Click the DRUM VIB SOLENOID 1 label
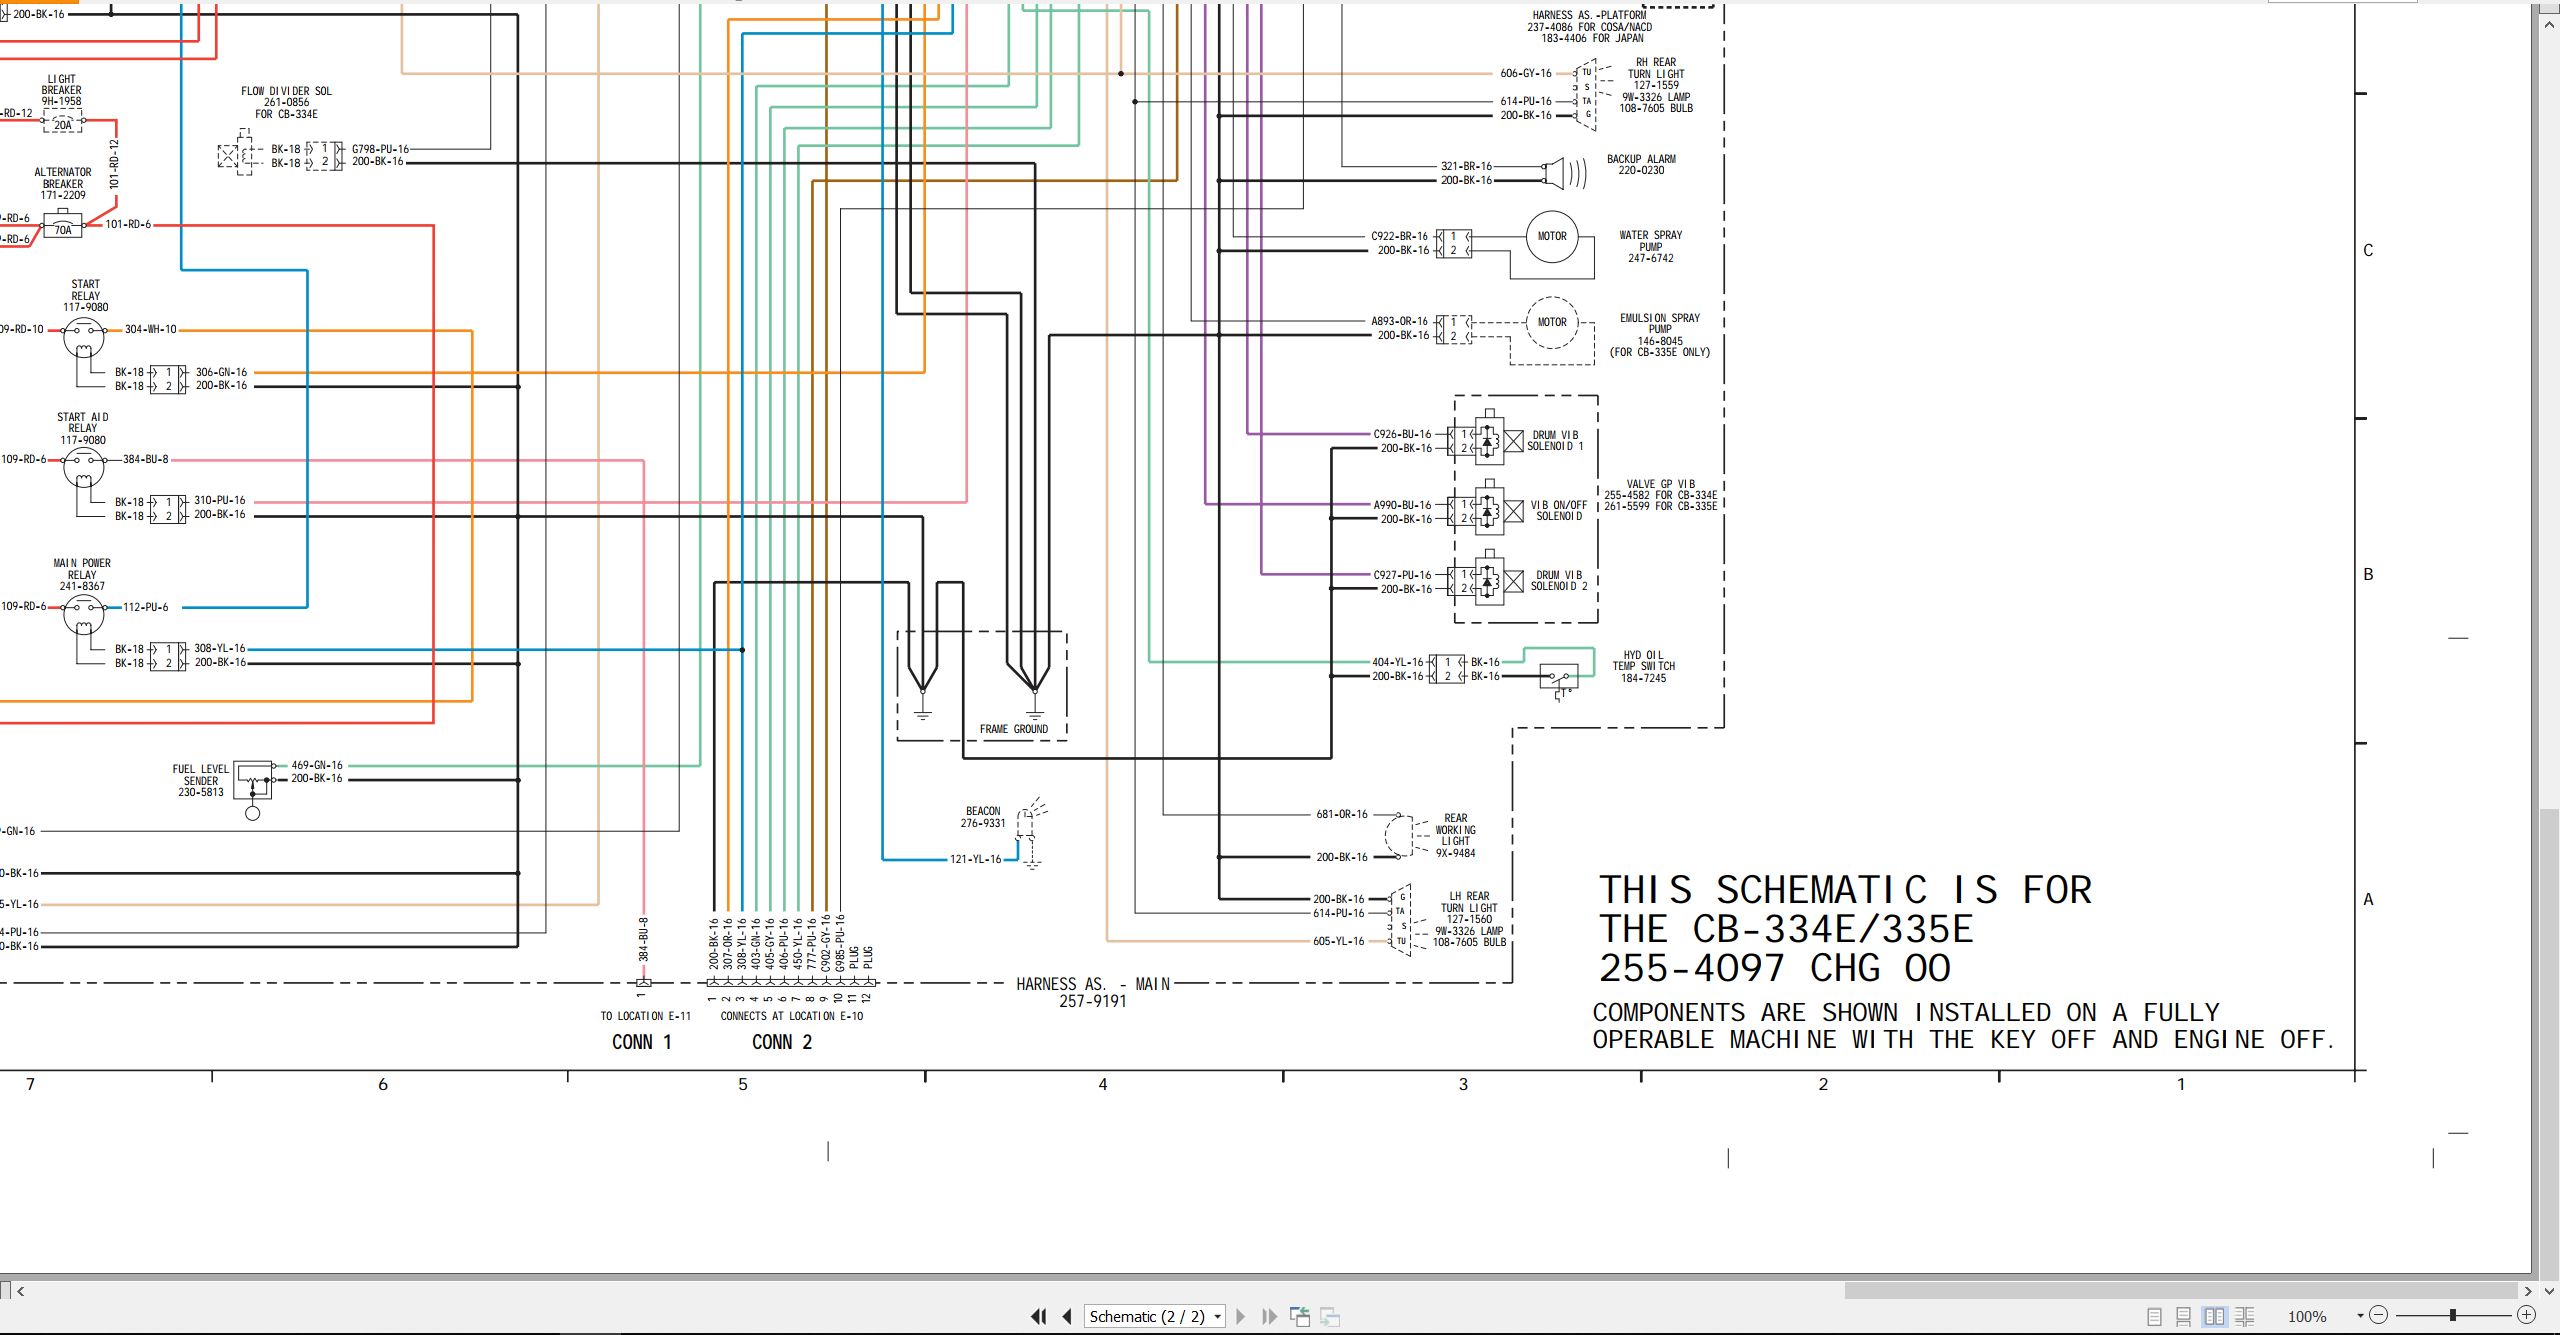 (1555, 441)
